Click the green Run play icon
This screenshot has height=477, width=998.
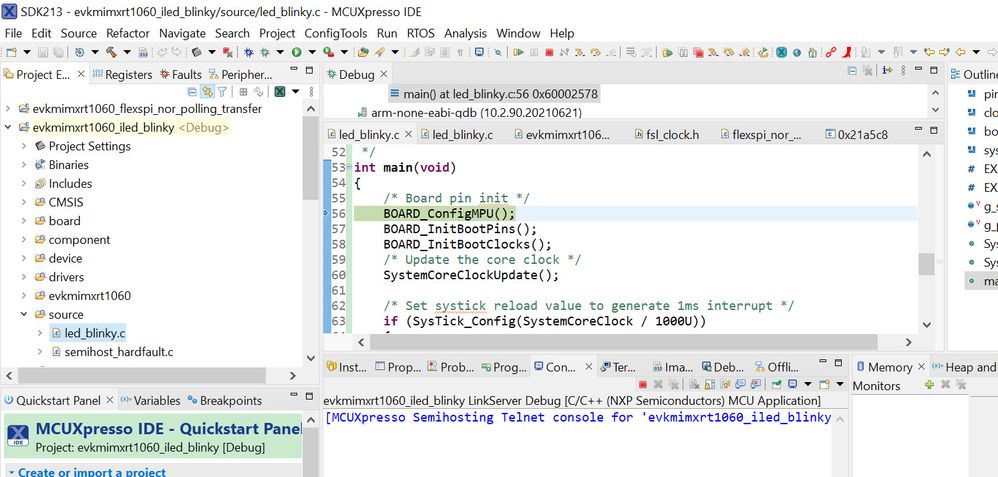[x=297, y=52]
